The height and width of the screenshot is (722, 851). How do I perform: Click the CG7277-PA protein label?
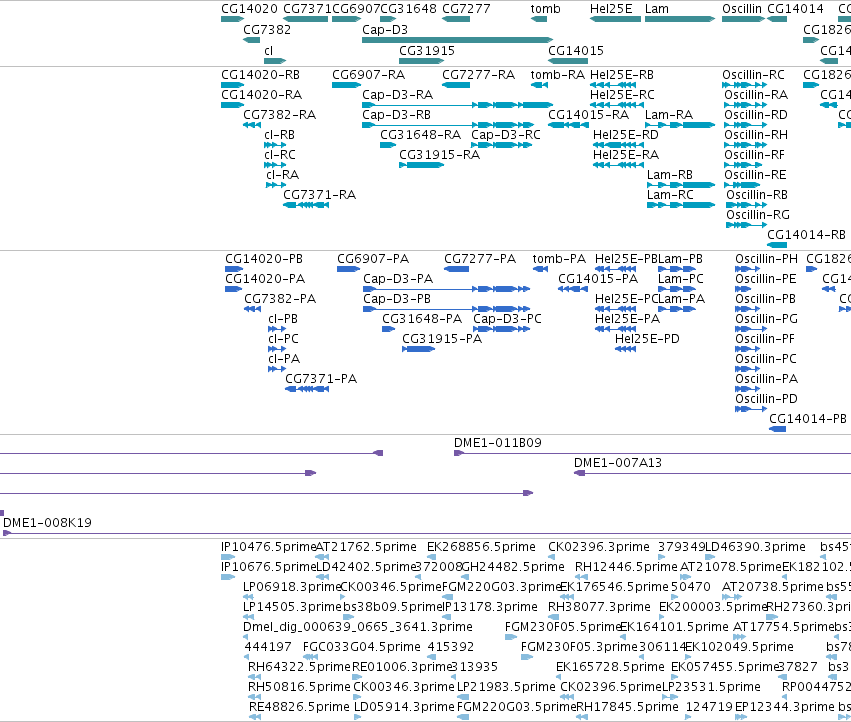pos(480,258)
